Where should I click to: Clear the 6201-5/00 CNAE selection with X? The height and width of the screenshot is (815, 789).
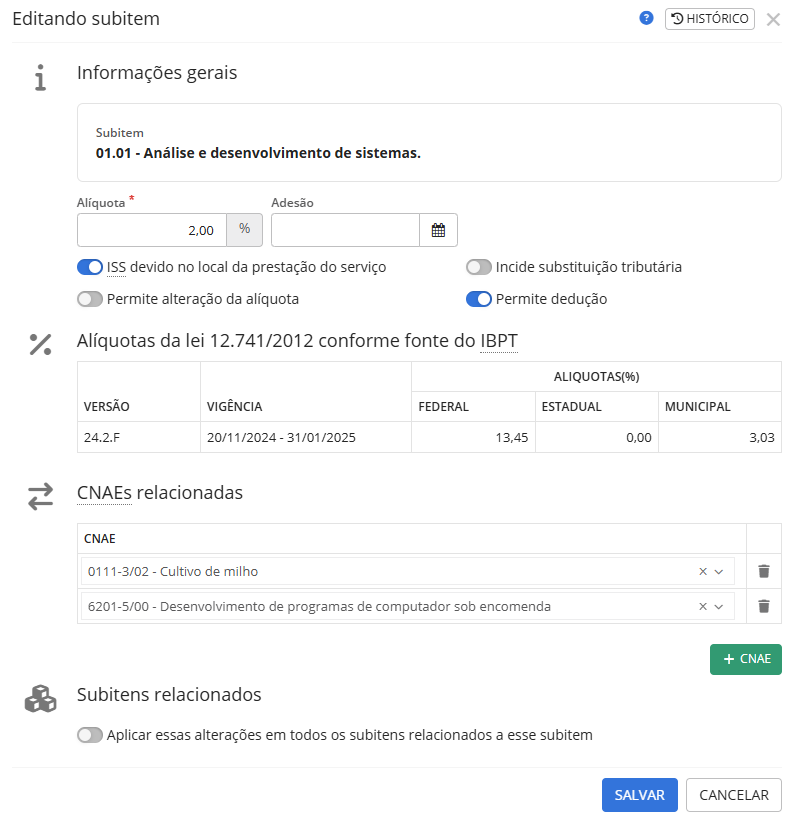(703, 606)
